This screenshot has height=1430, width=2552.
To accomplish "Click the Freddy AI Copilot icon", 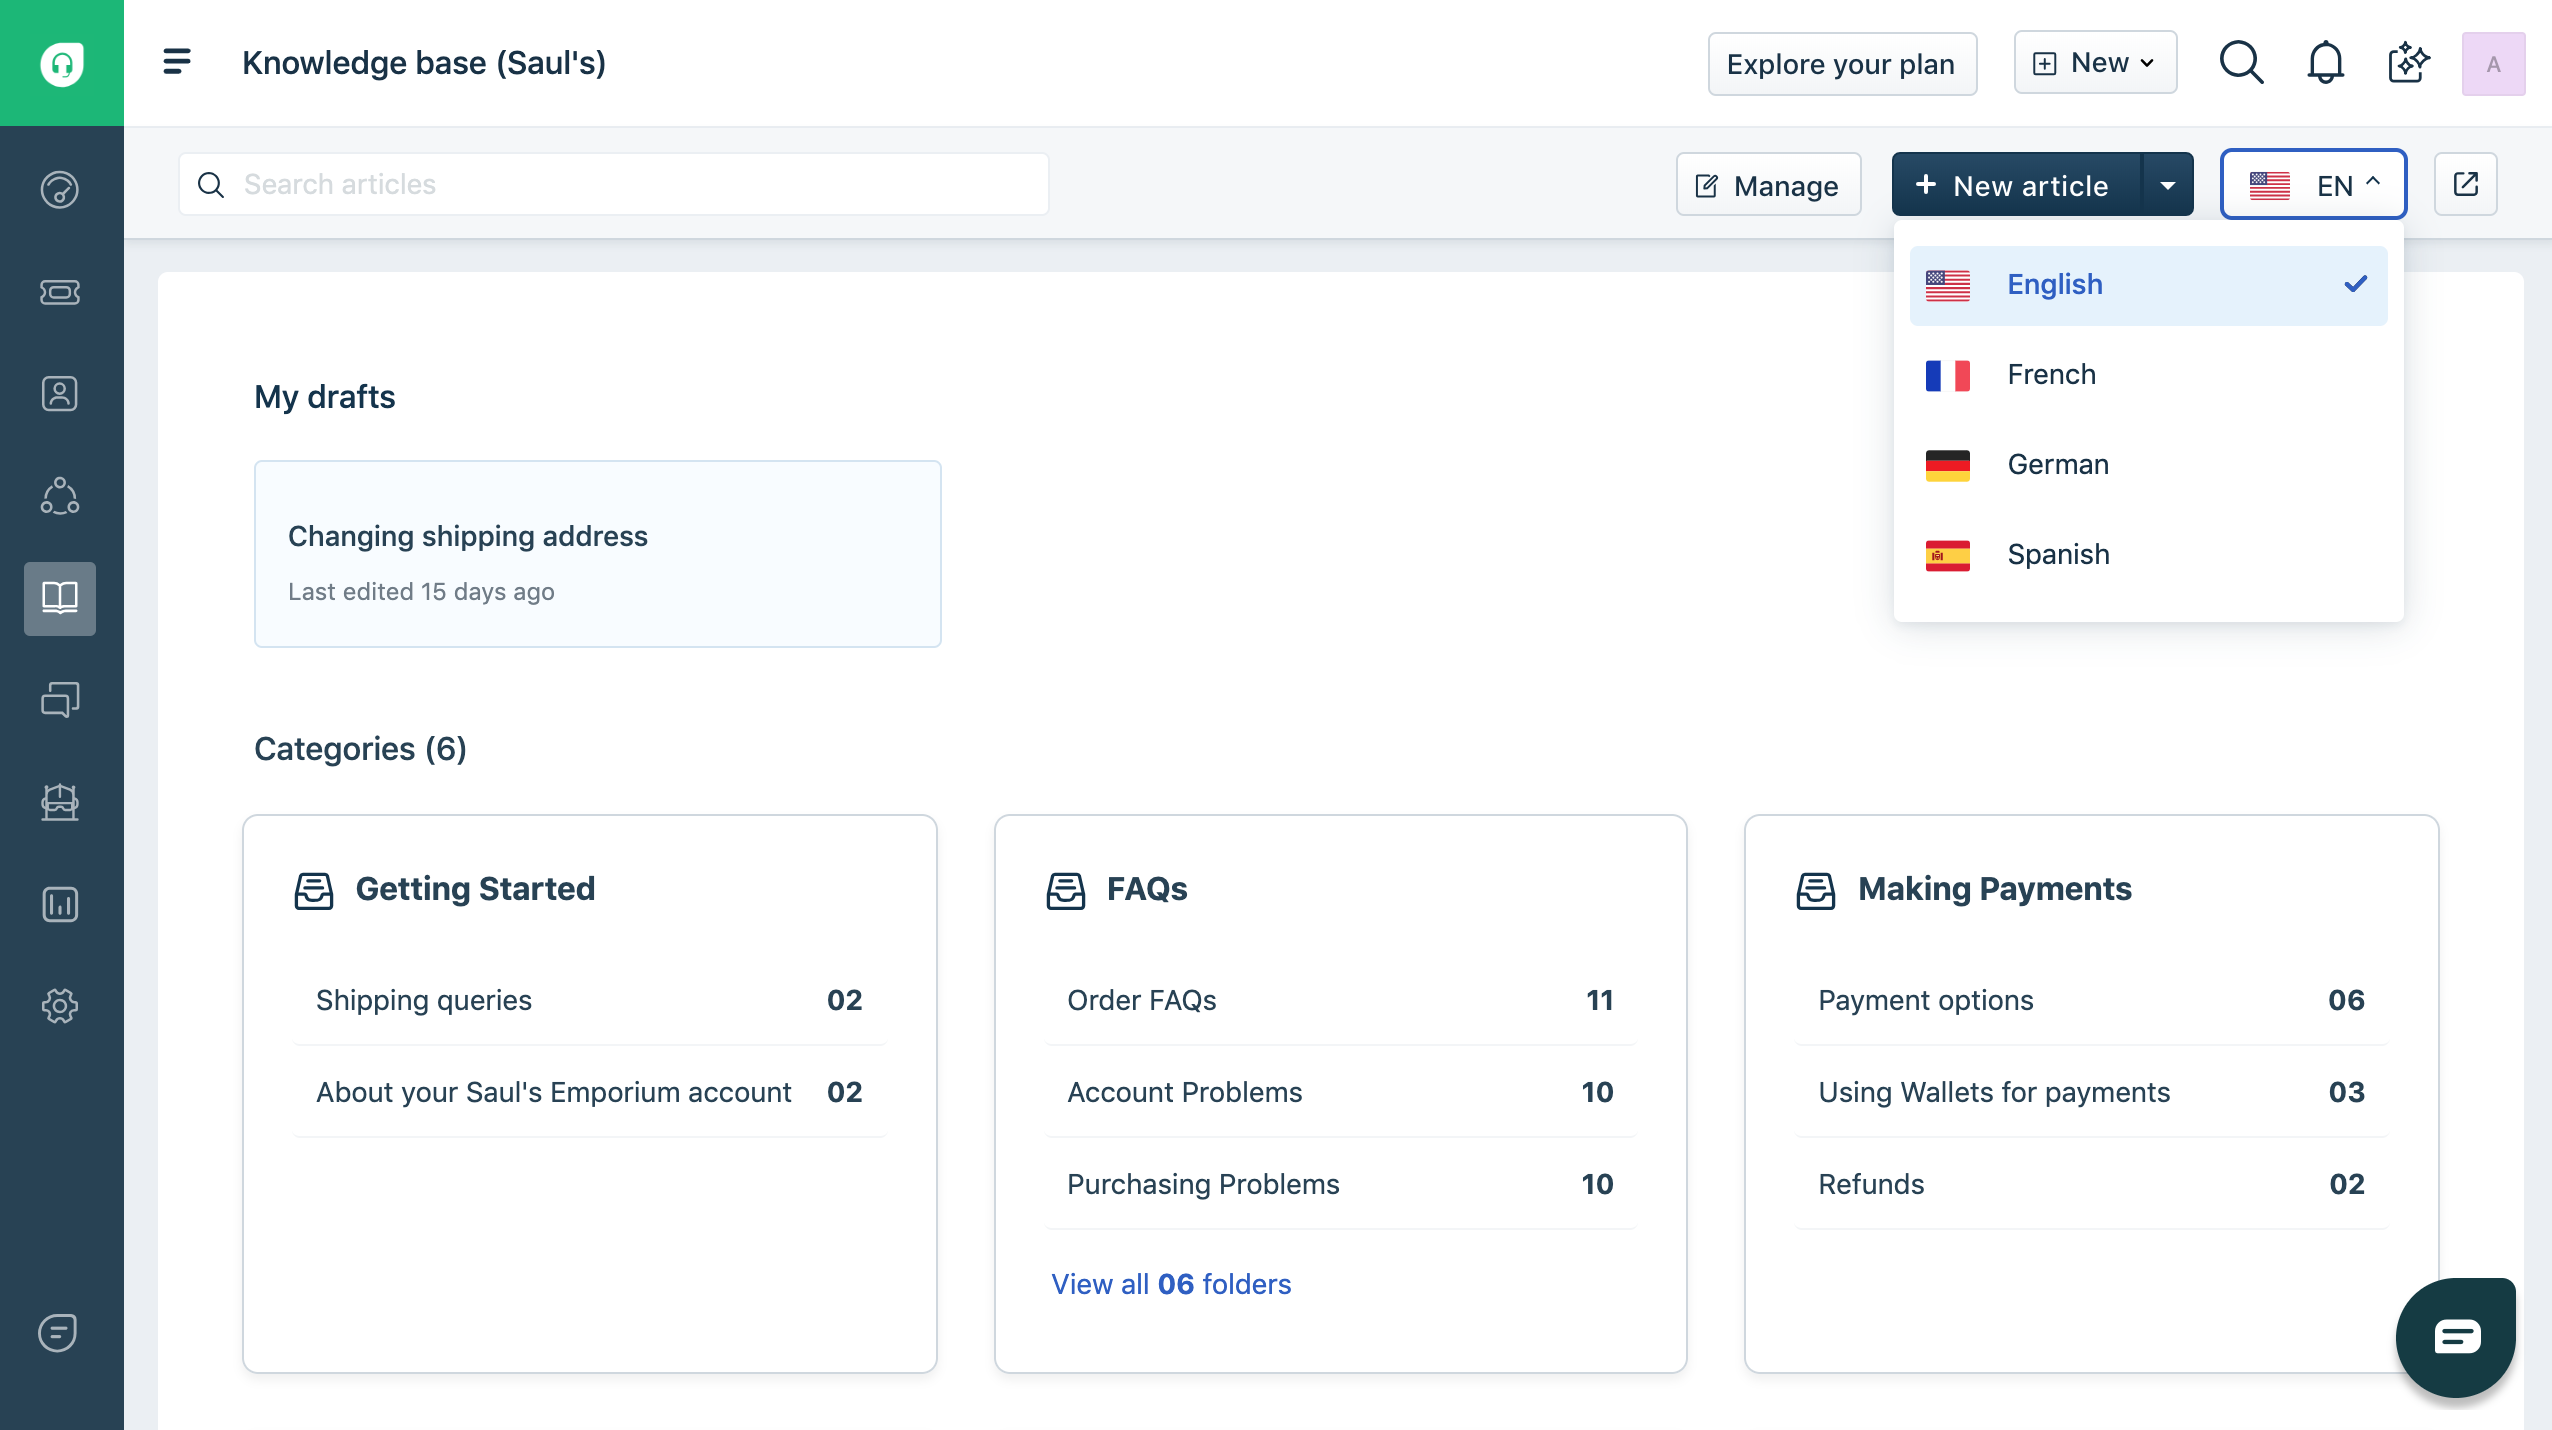I will point(2407,62).
